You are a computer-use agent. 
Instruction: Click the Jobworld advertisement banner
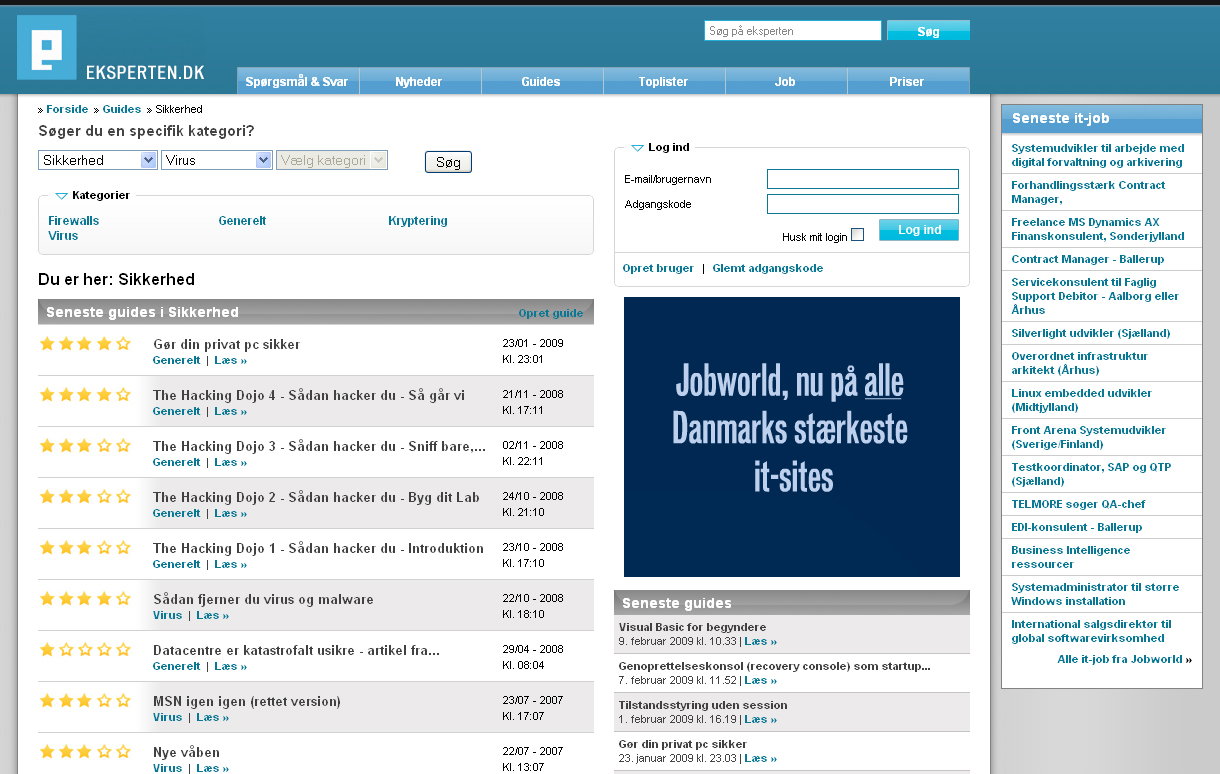791,437
